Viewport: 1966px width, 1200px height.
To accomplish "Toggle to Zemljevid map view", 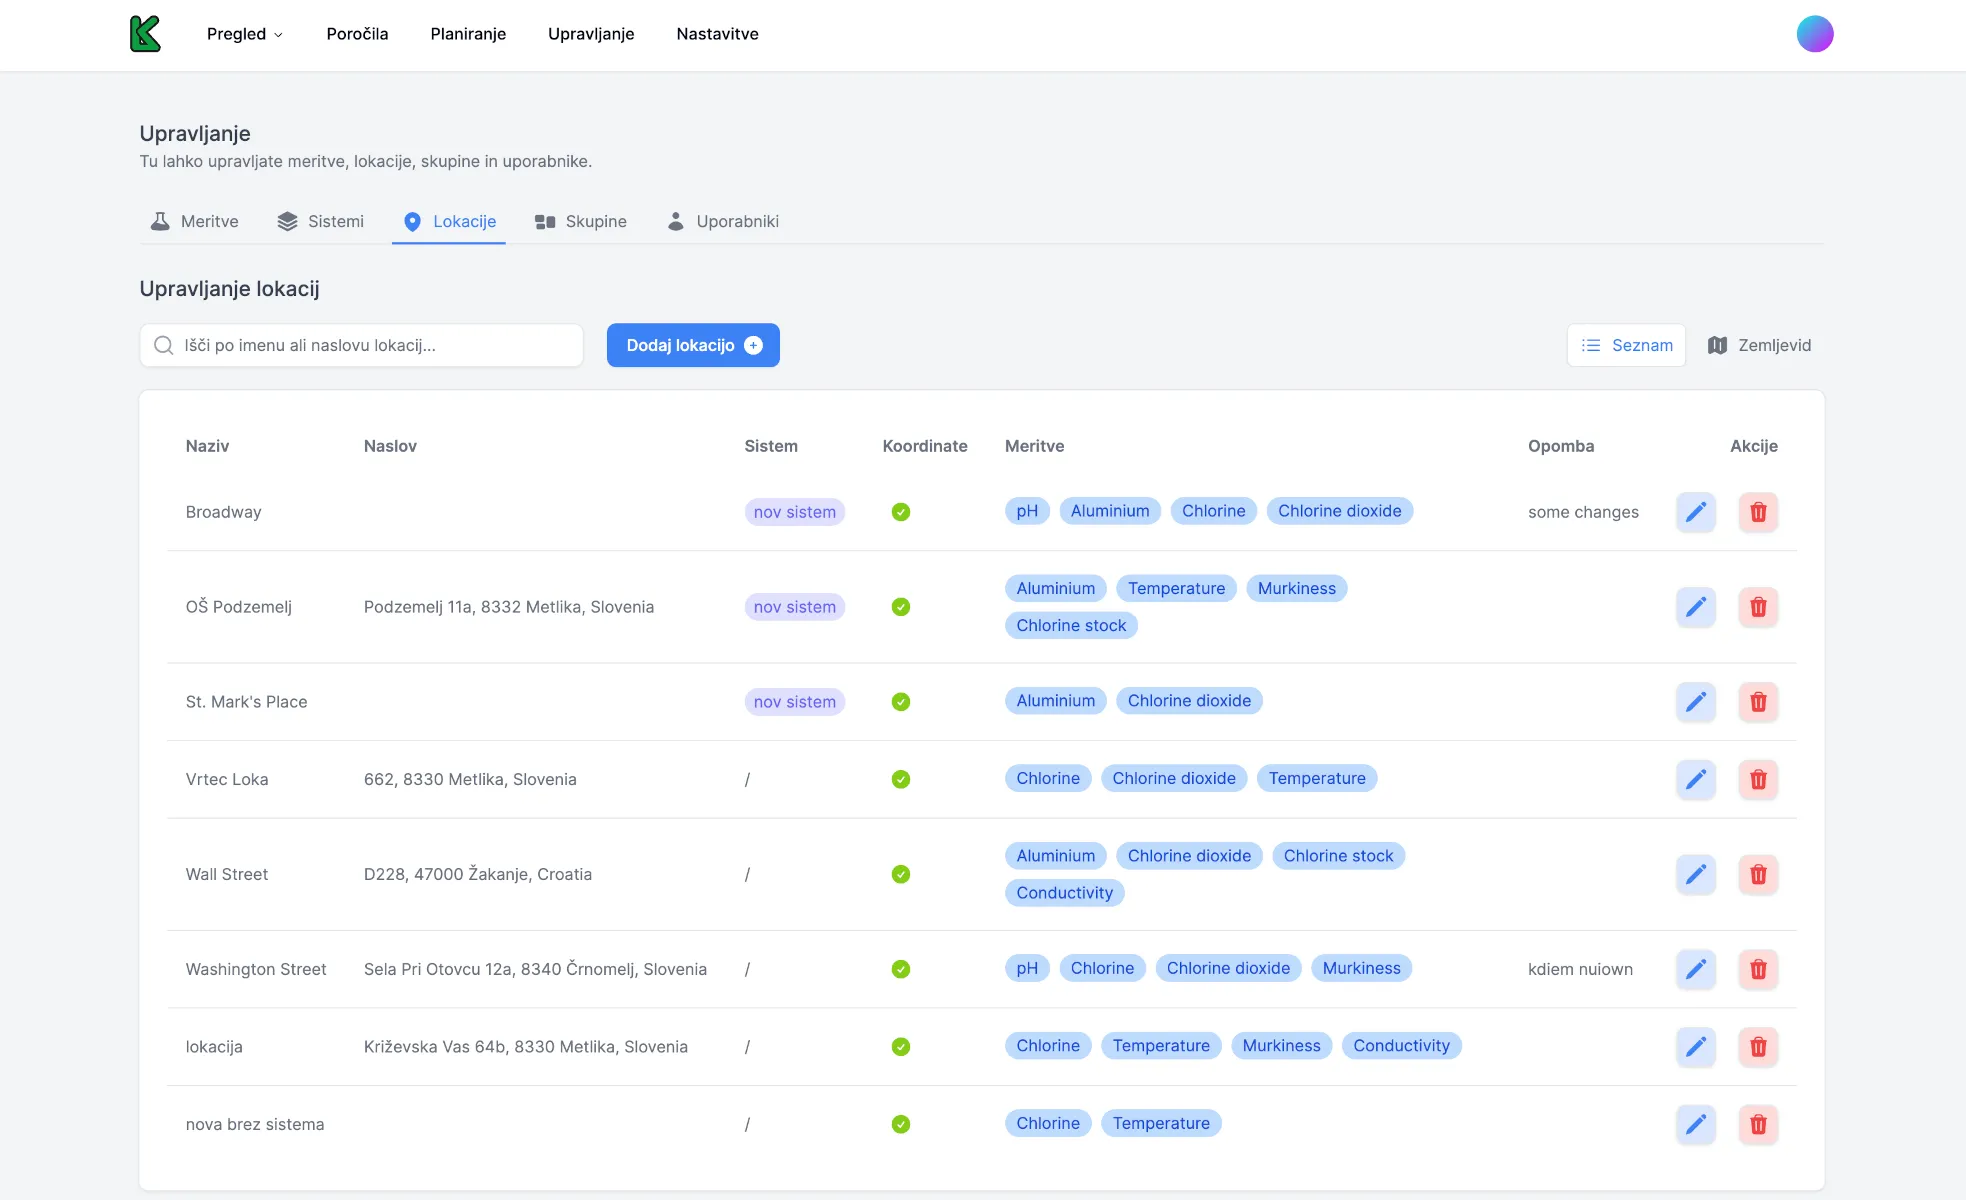I will click(x=1760, y=344).
